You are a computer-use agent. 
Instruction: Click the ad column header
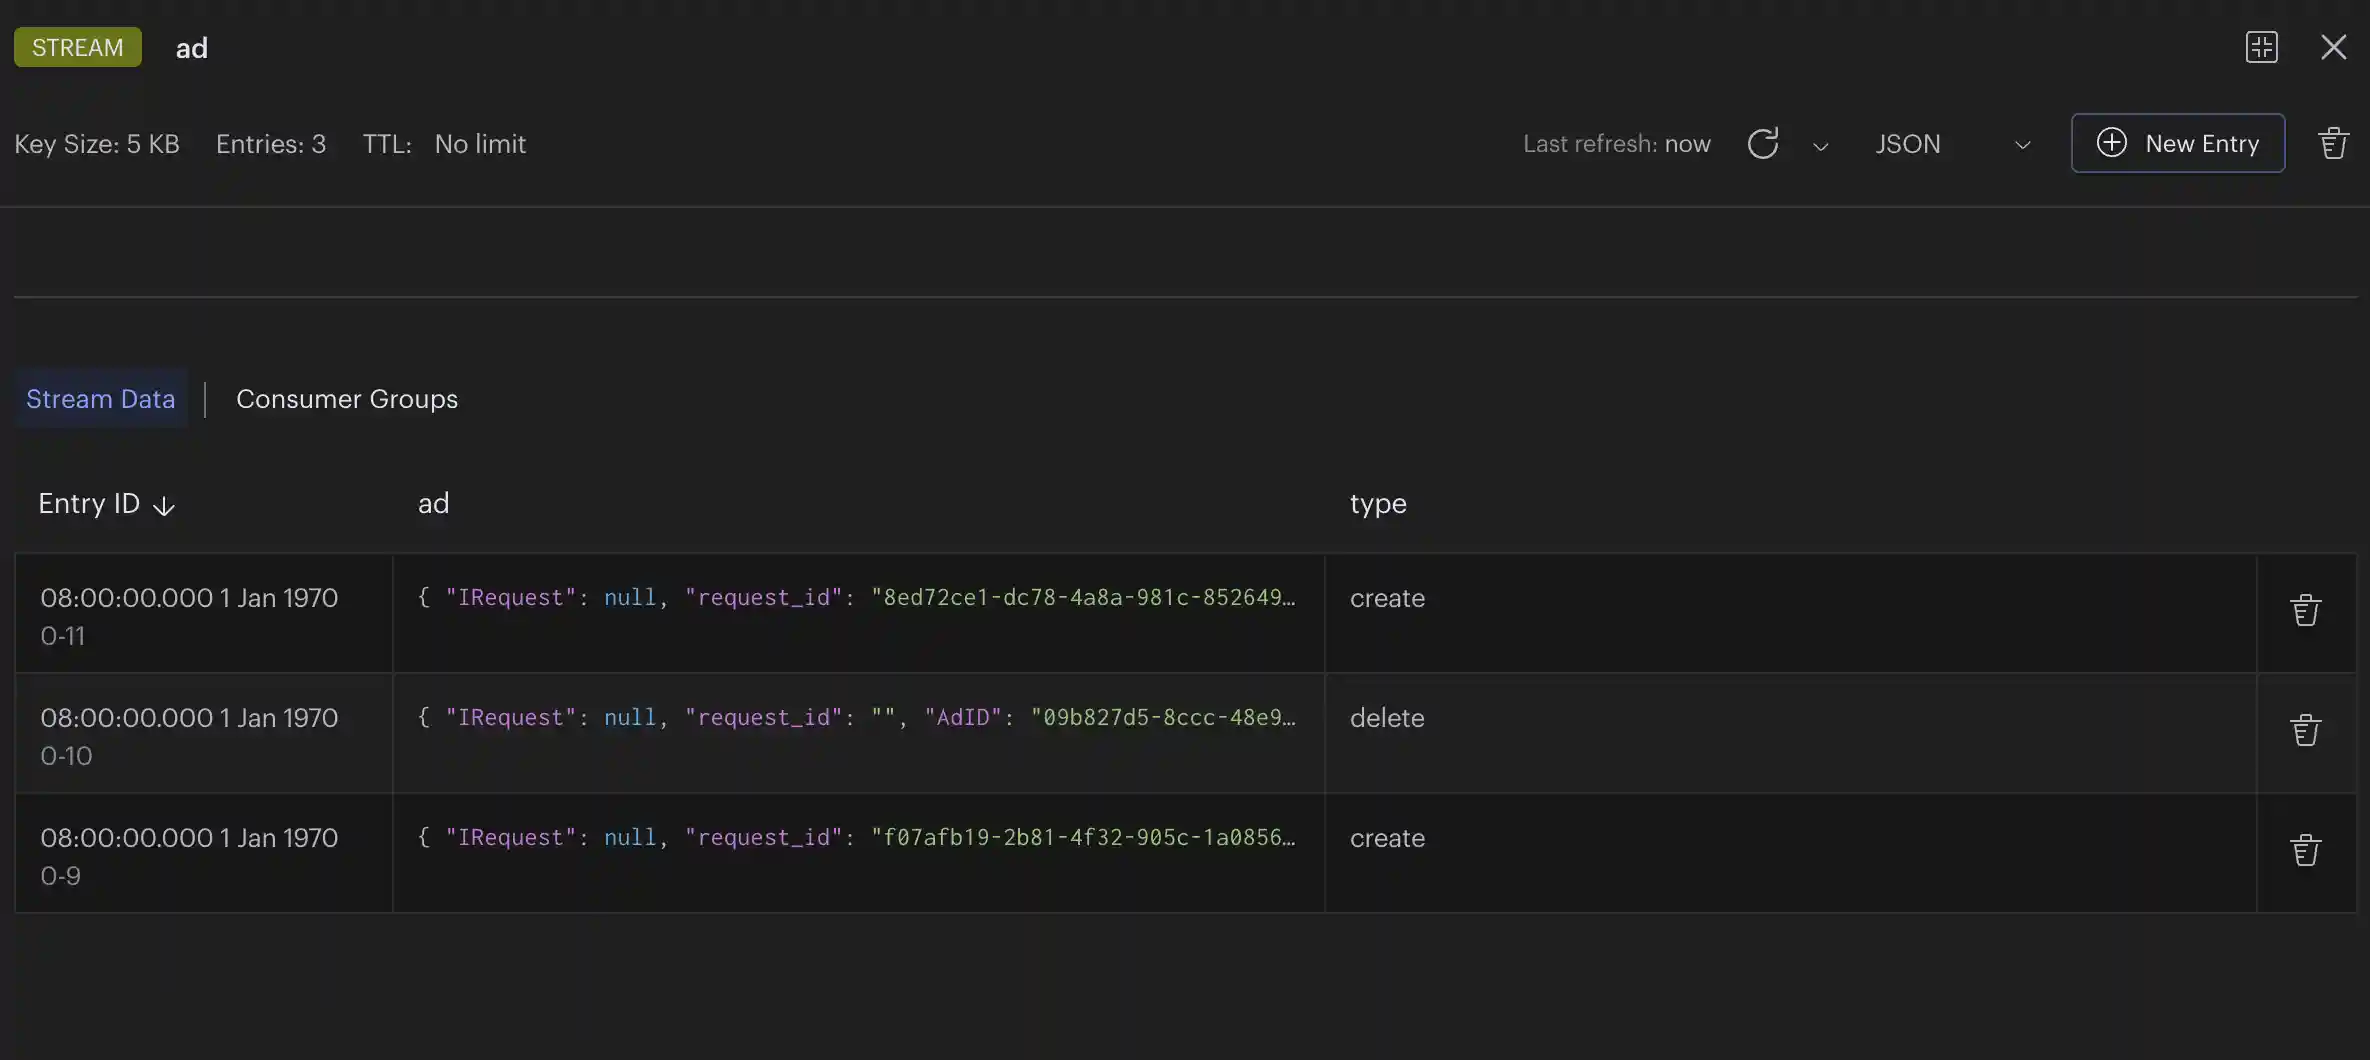pyautogui.click(x=433, y=503)
